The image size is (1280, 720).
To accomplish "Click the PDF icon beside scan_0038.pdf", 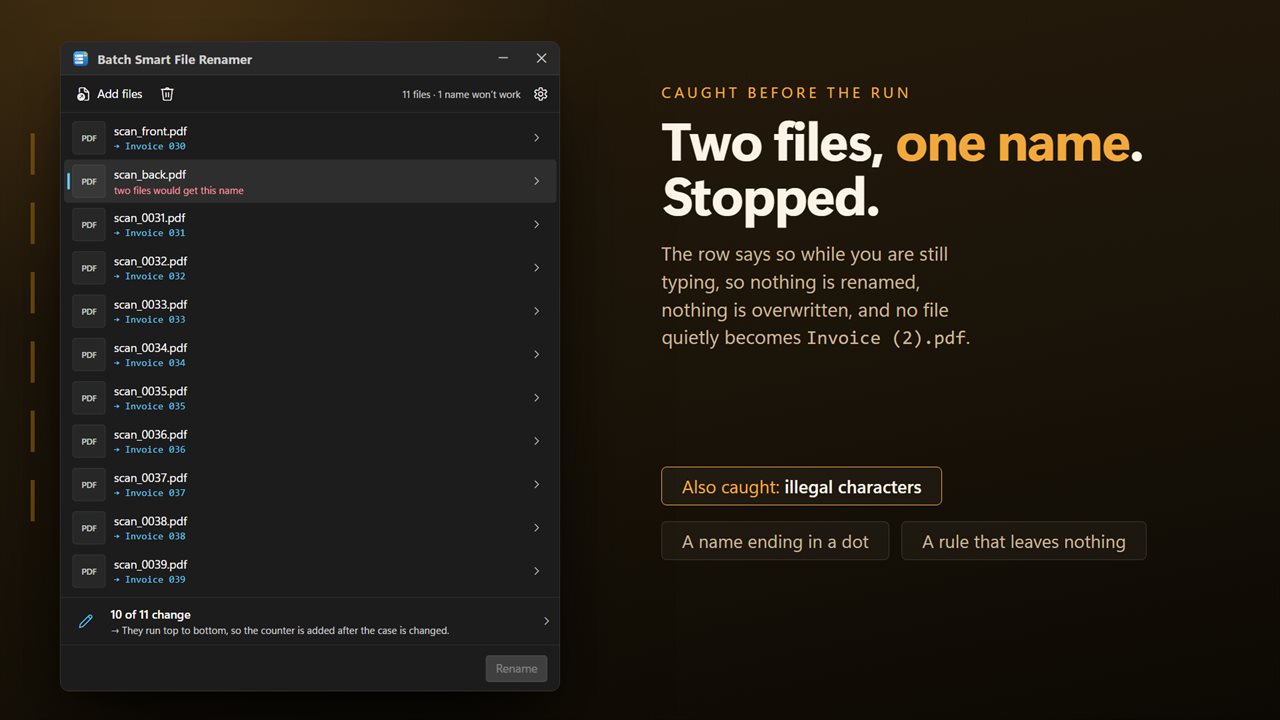I will pos(89,528).
